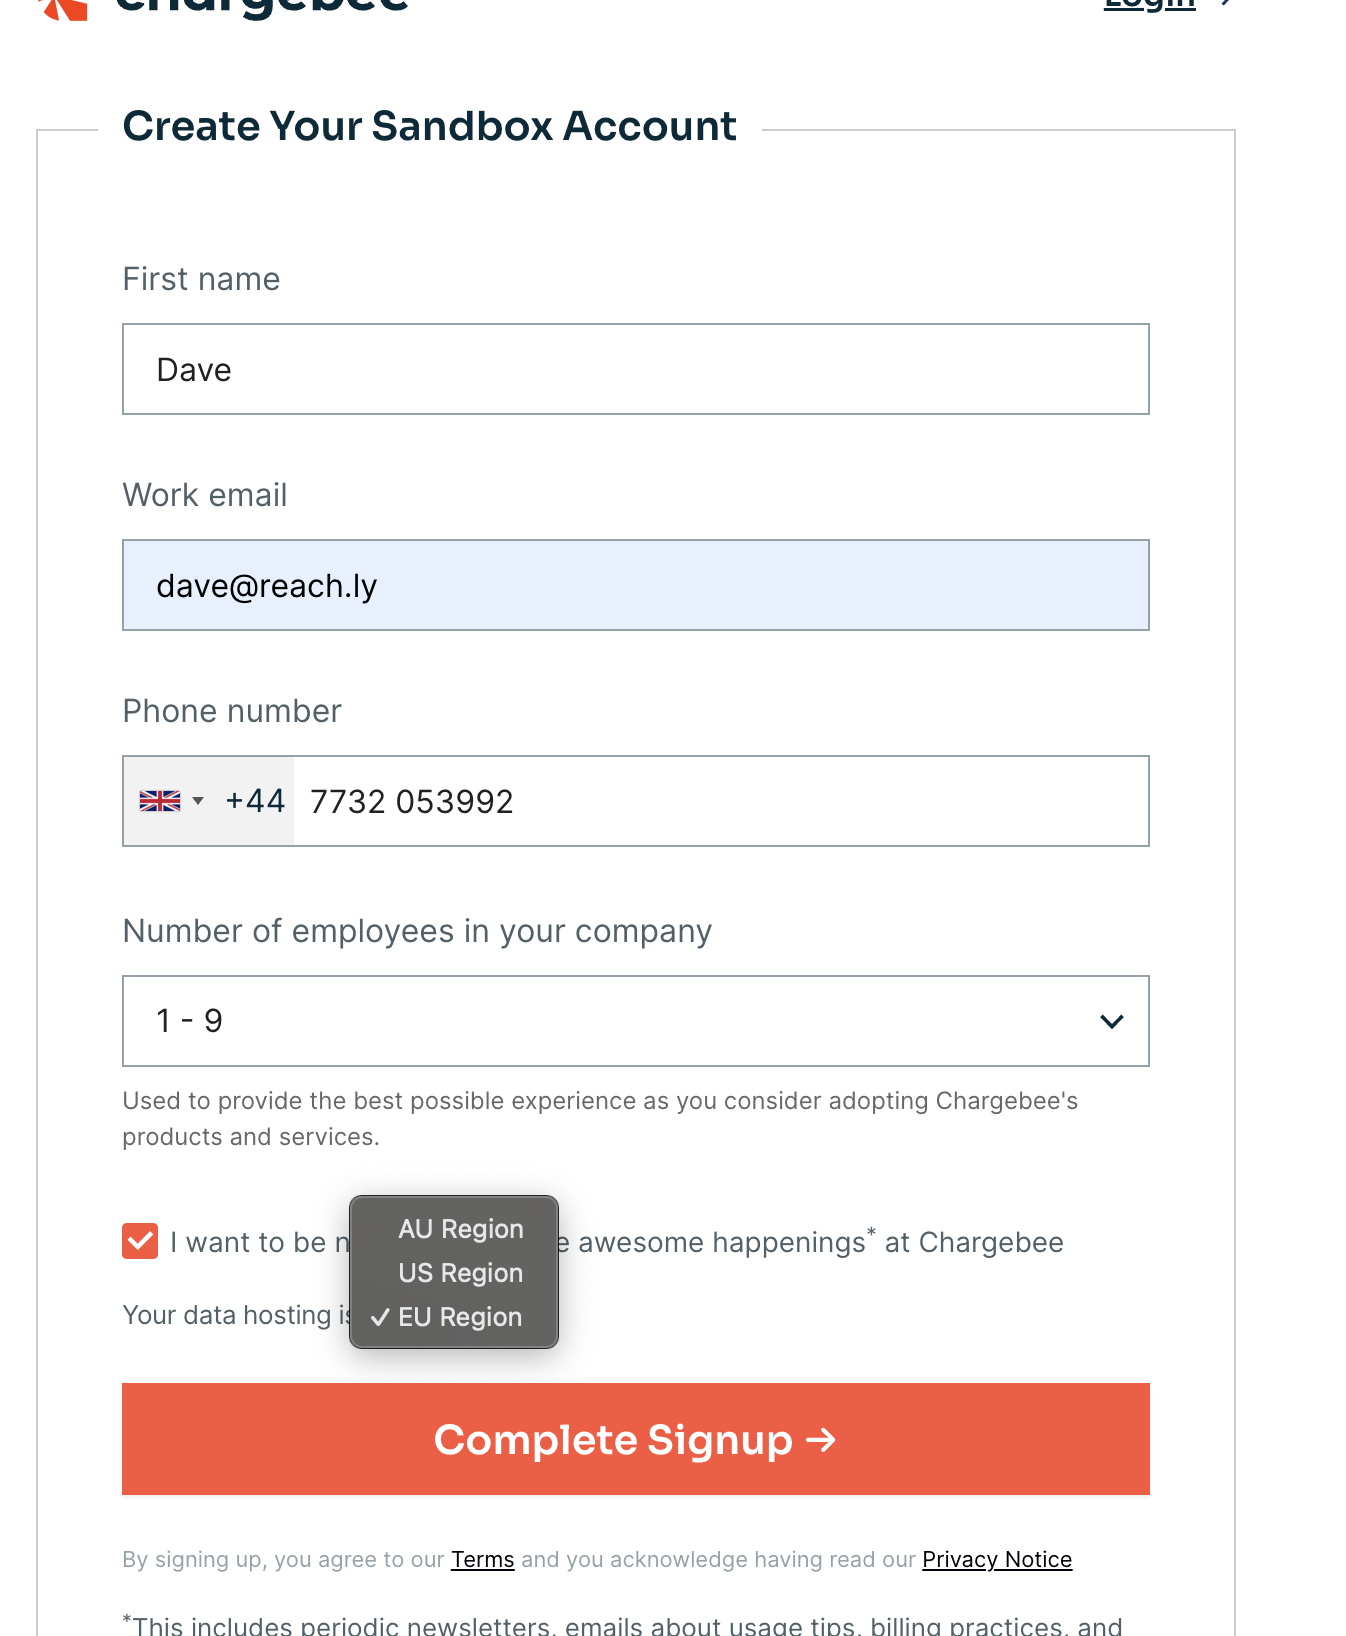Click the First name input field
Image resolution: width=1346 pixels, height=1636 pixels.
[635, 369]
